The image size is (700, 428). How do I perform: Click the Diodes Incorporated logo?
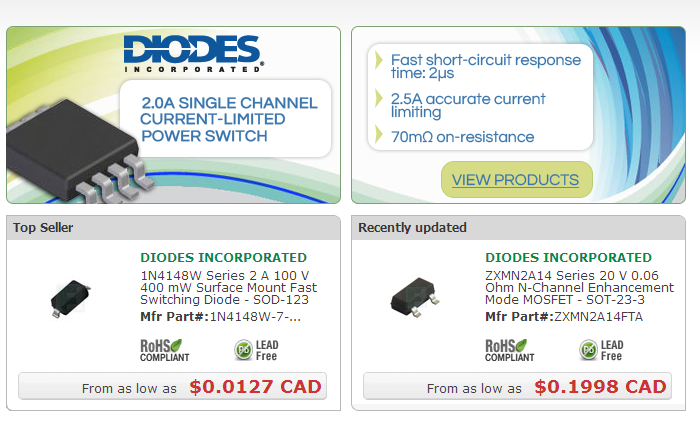click(193, 54)
